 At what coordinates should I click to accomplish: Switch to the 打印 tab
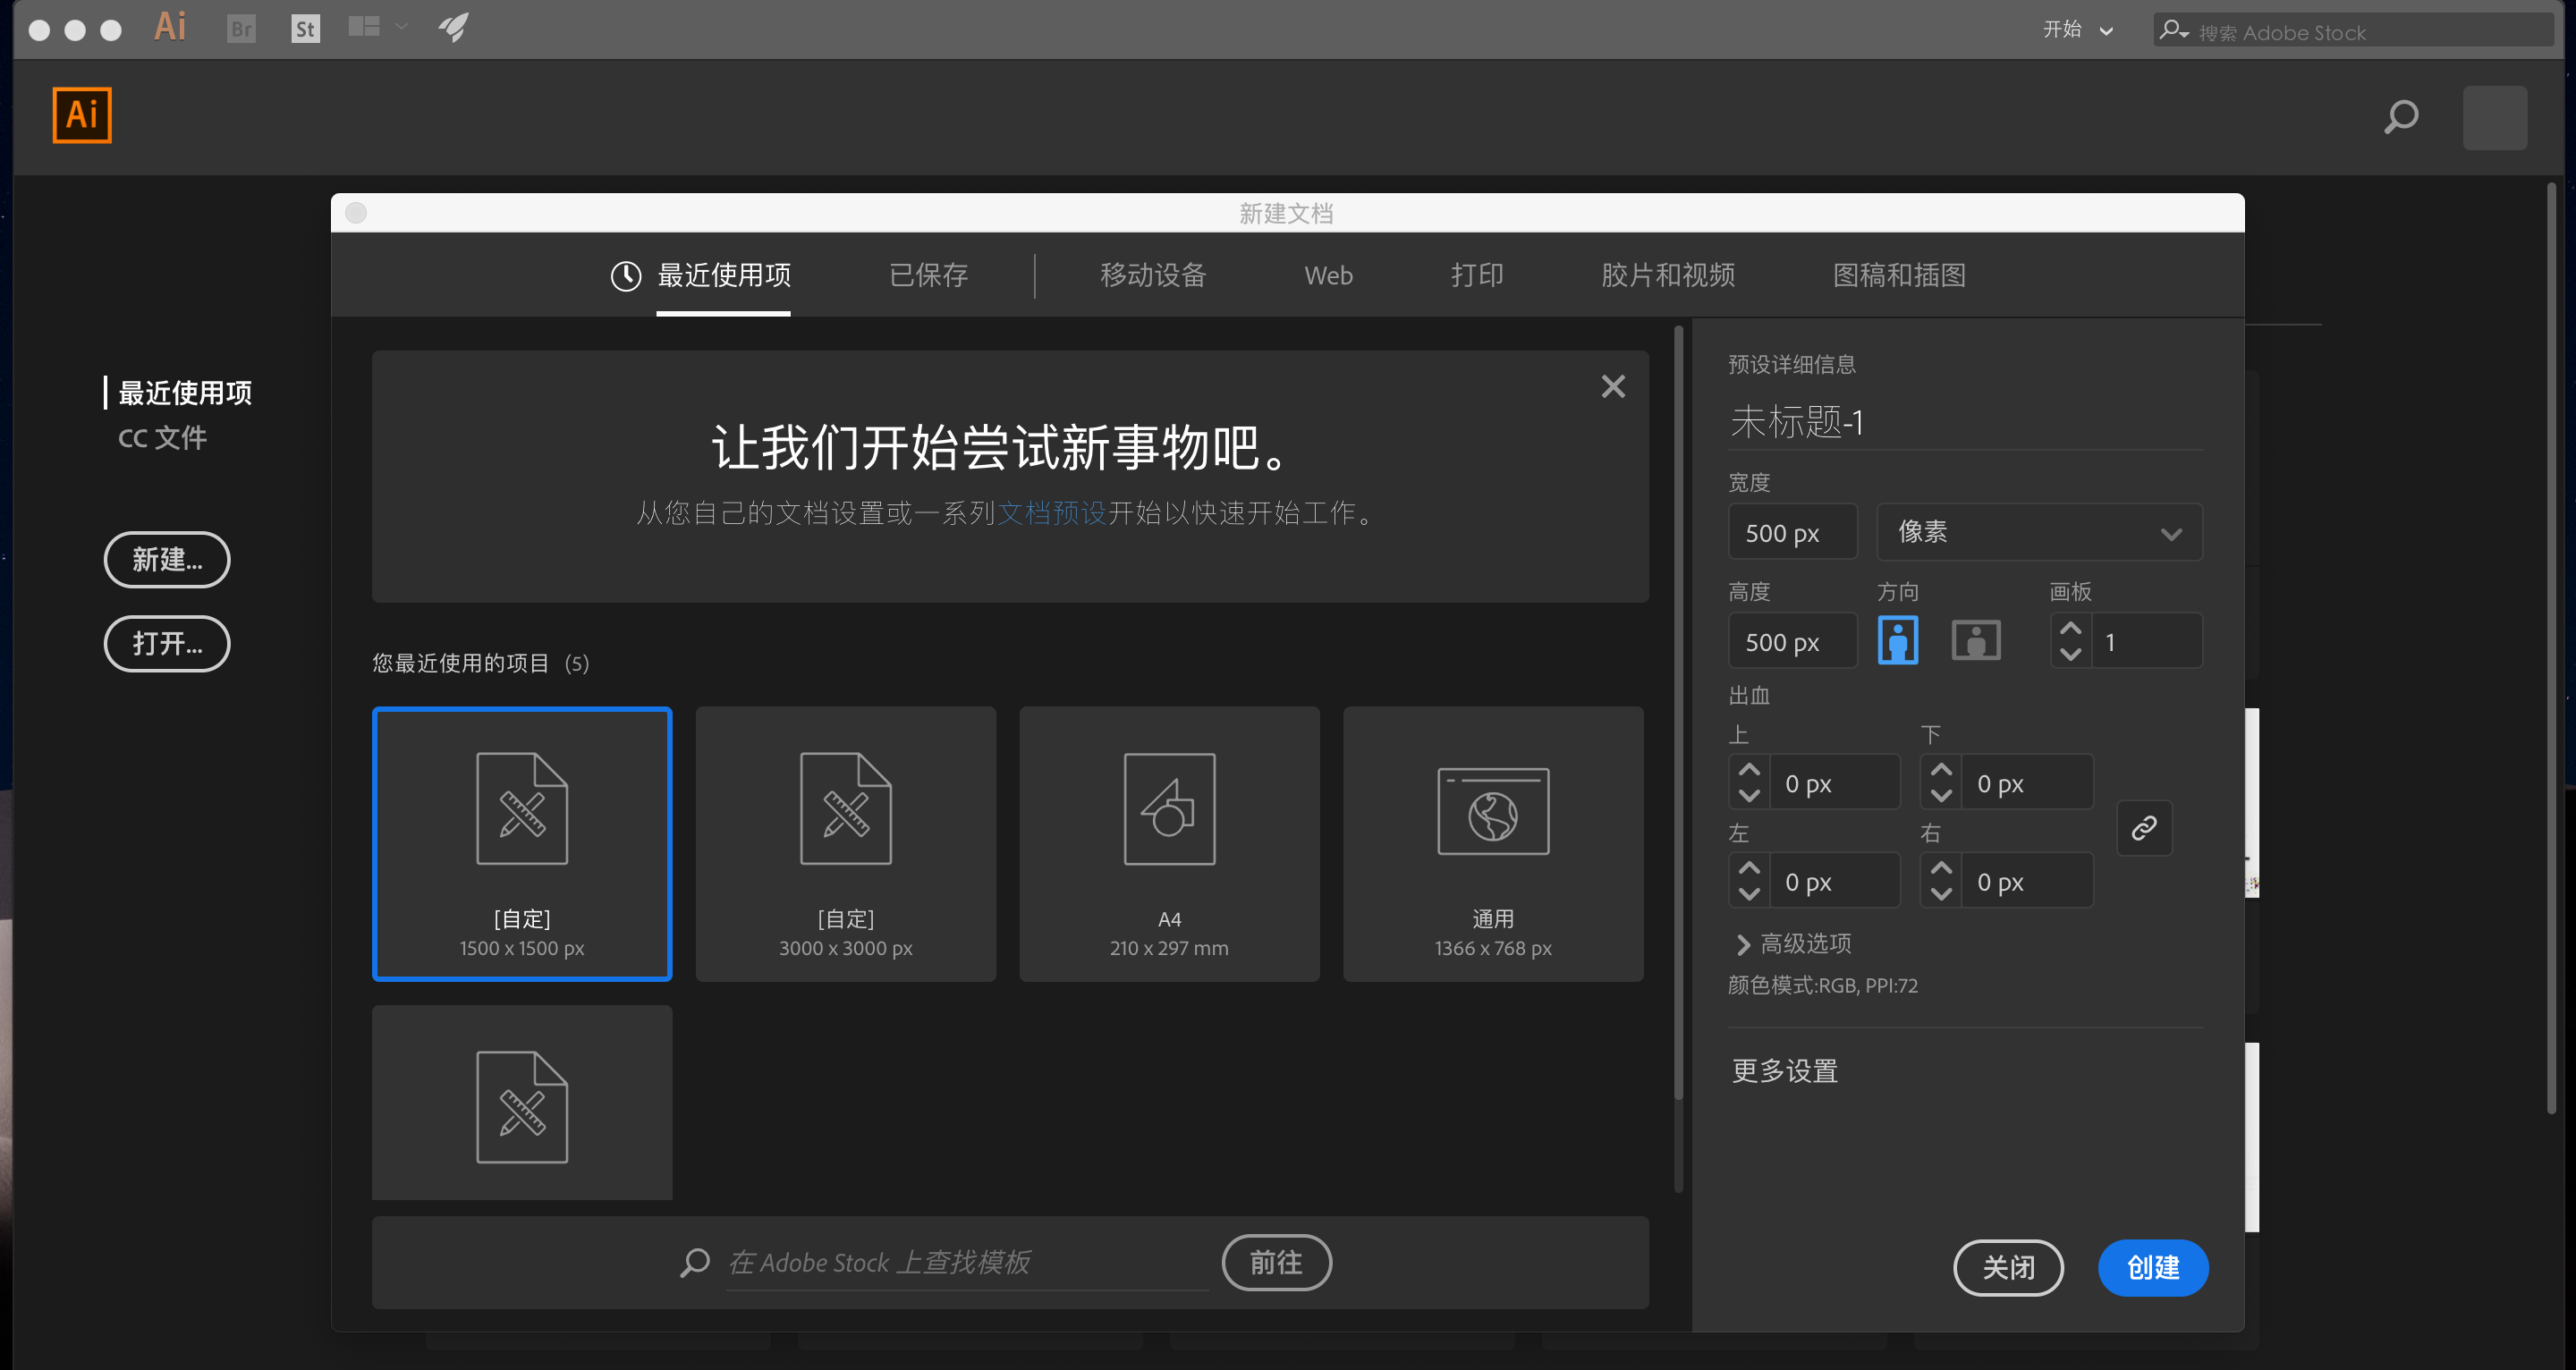click(1476, 275)
